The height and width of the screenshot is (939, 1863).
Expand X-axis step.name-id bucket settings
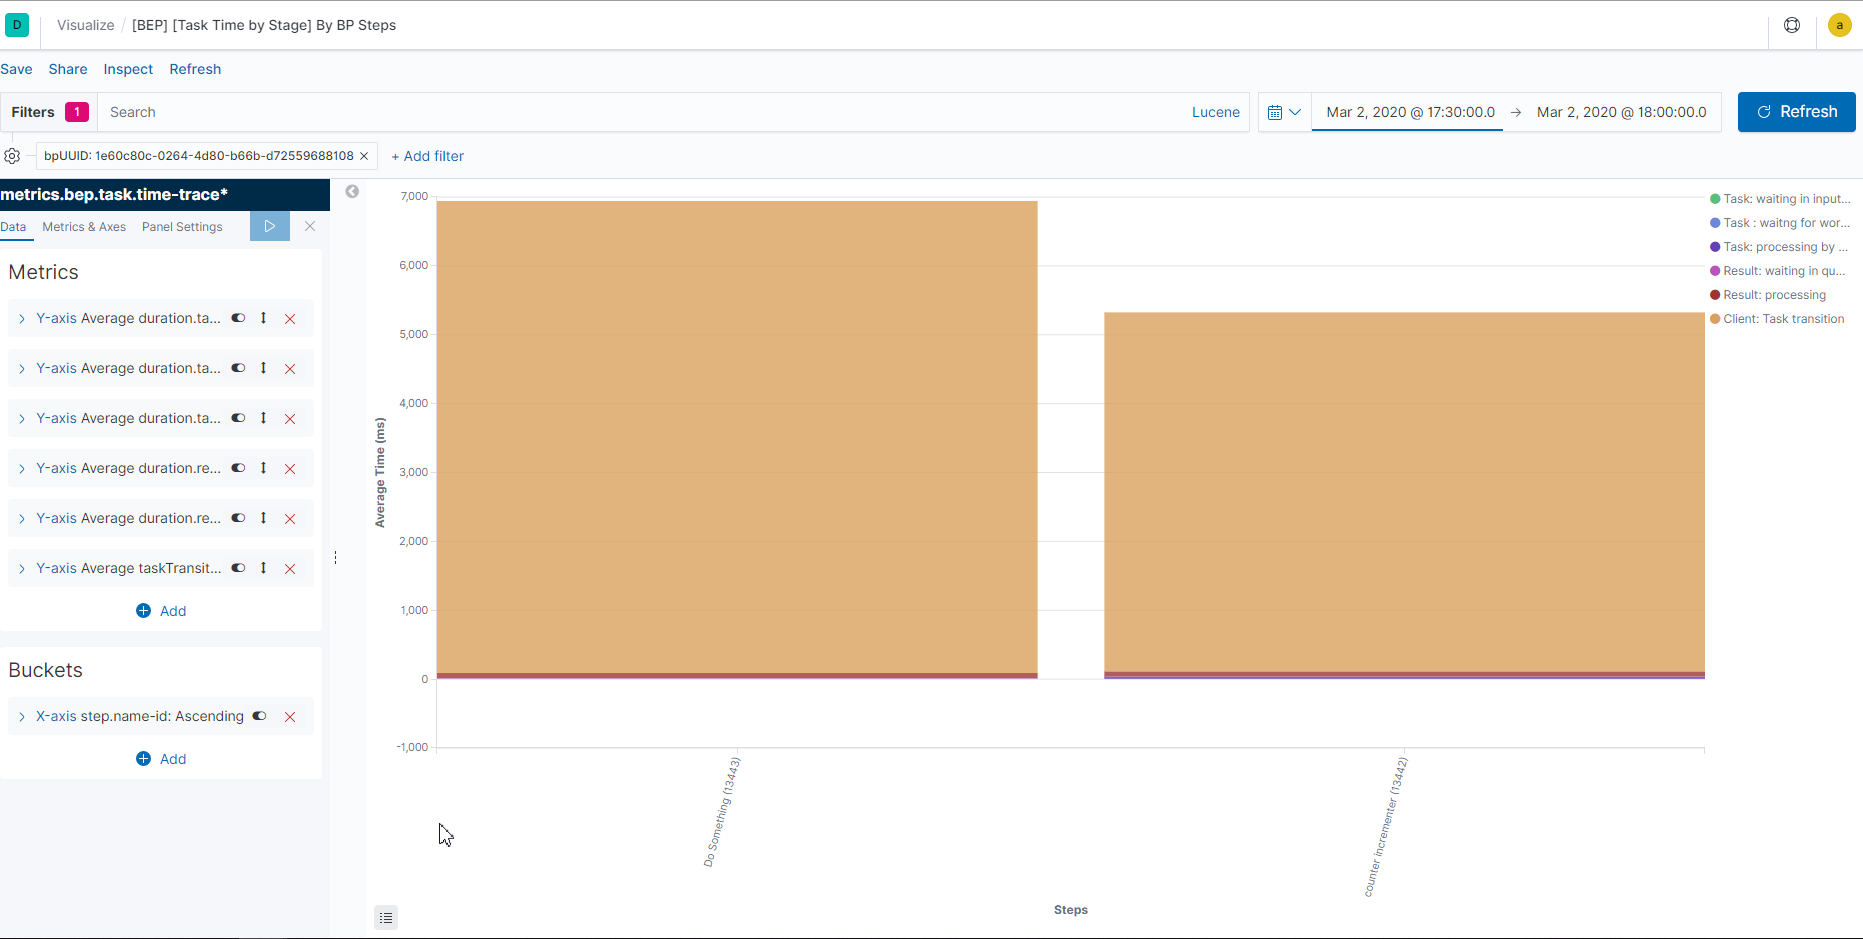21,717
